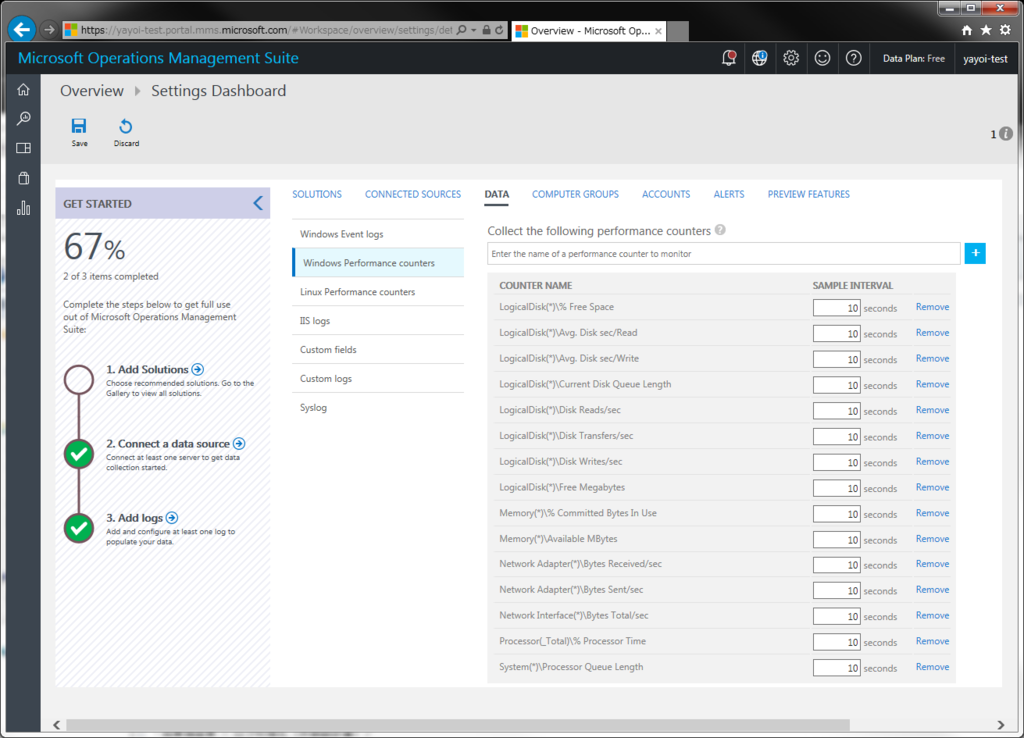
Task: Open the Alerts tab
Action: [729, 194]
